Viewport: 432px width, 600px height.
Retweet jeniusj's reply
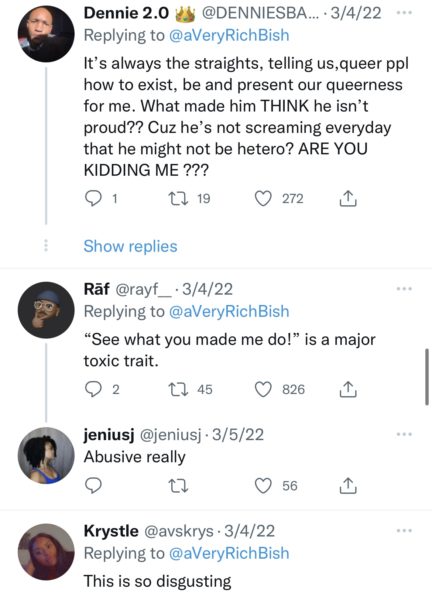(178, 486)
